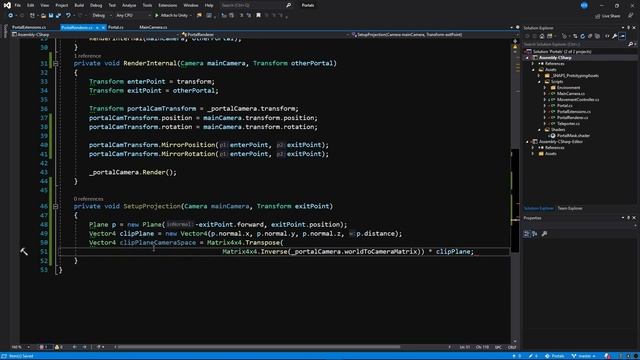Click the Portals repository status bar item

(555, 356)
